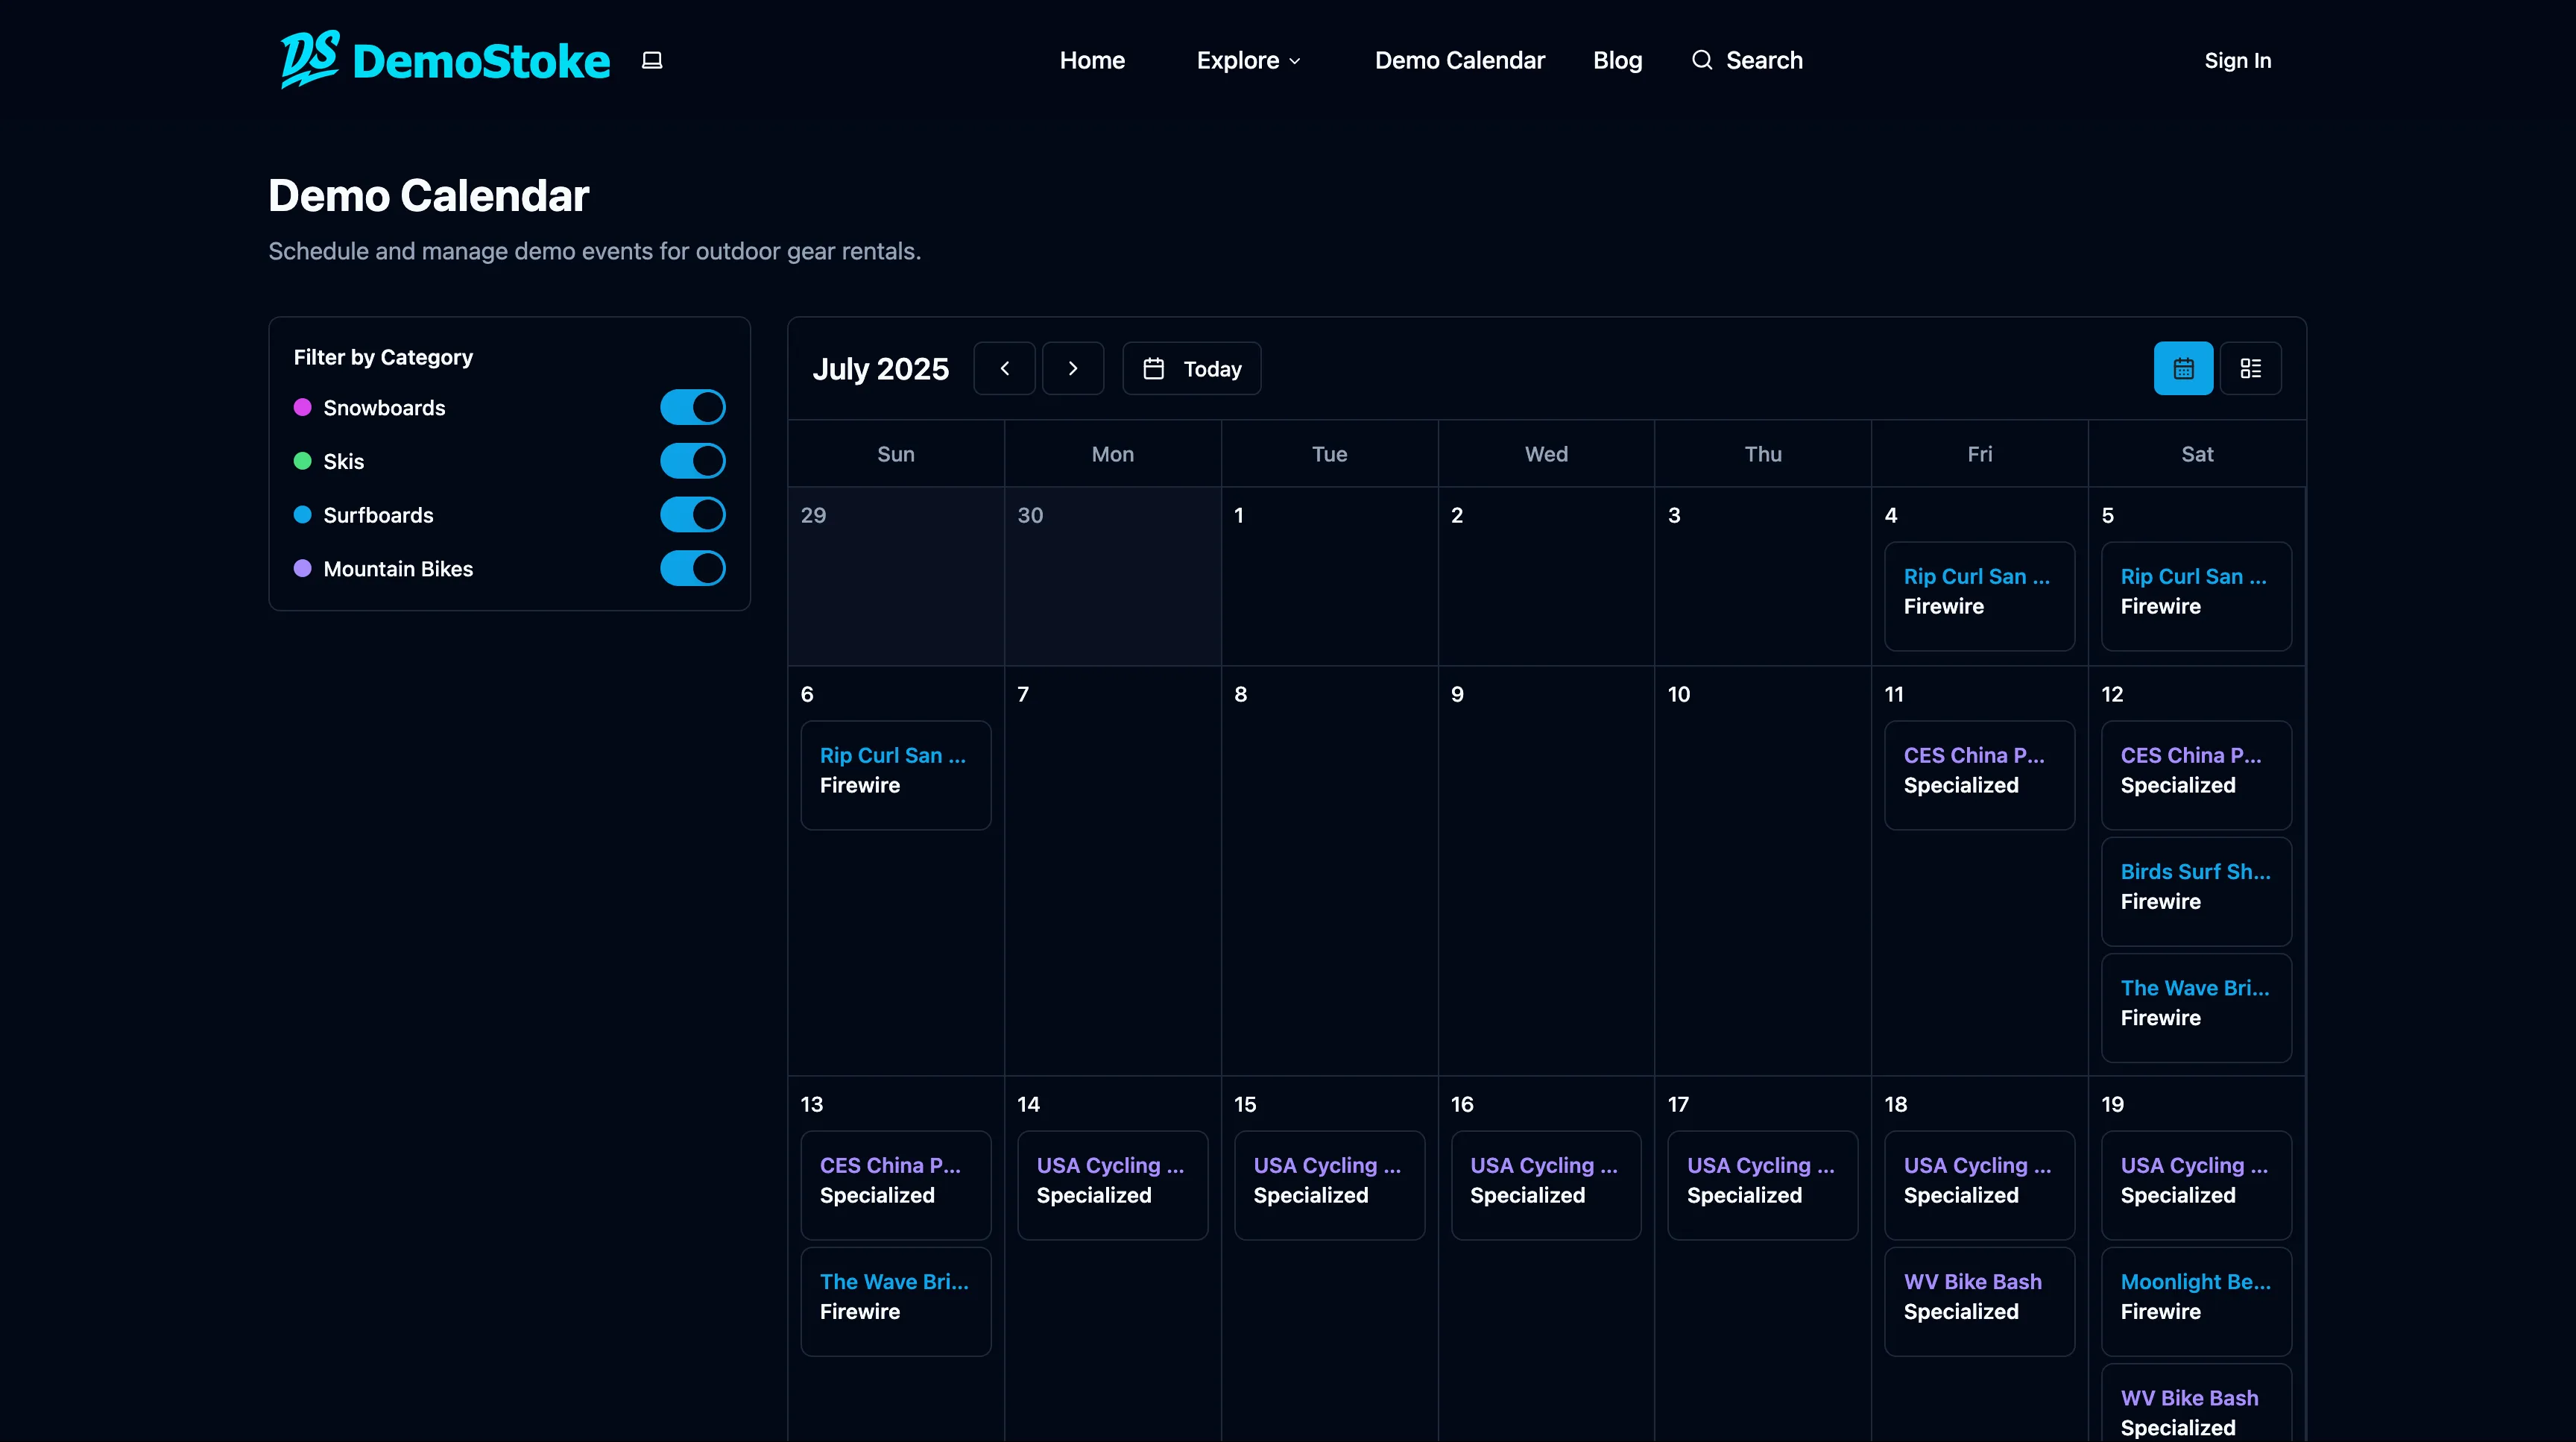Image resolution: width=2576 pixels, height=1442 pixels.
Task: Click the July 2025 month heading
Action: click(880, 369)
